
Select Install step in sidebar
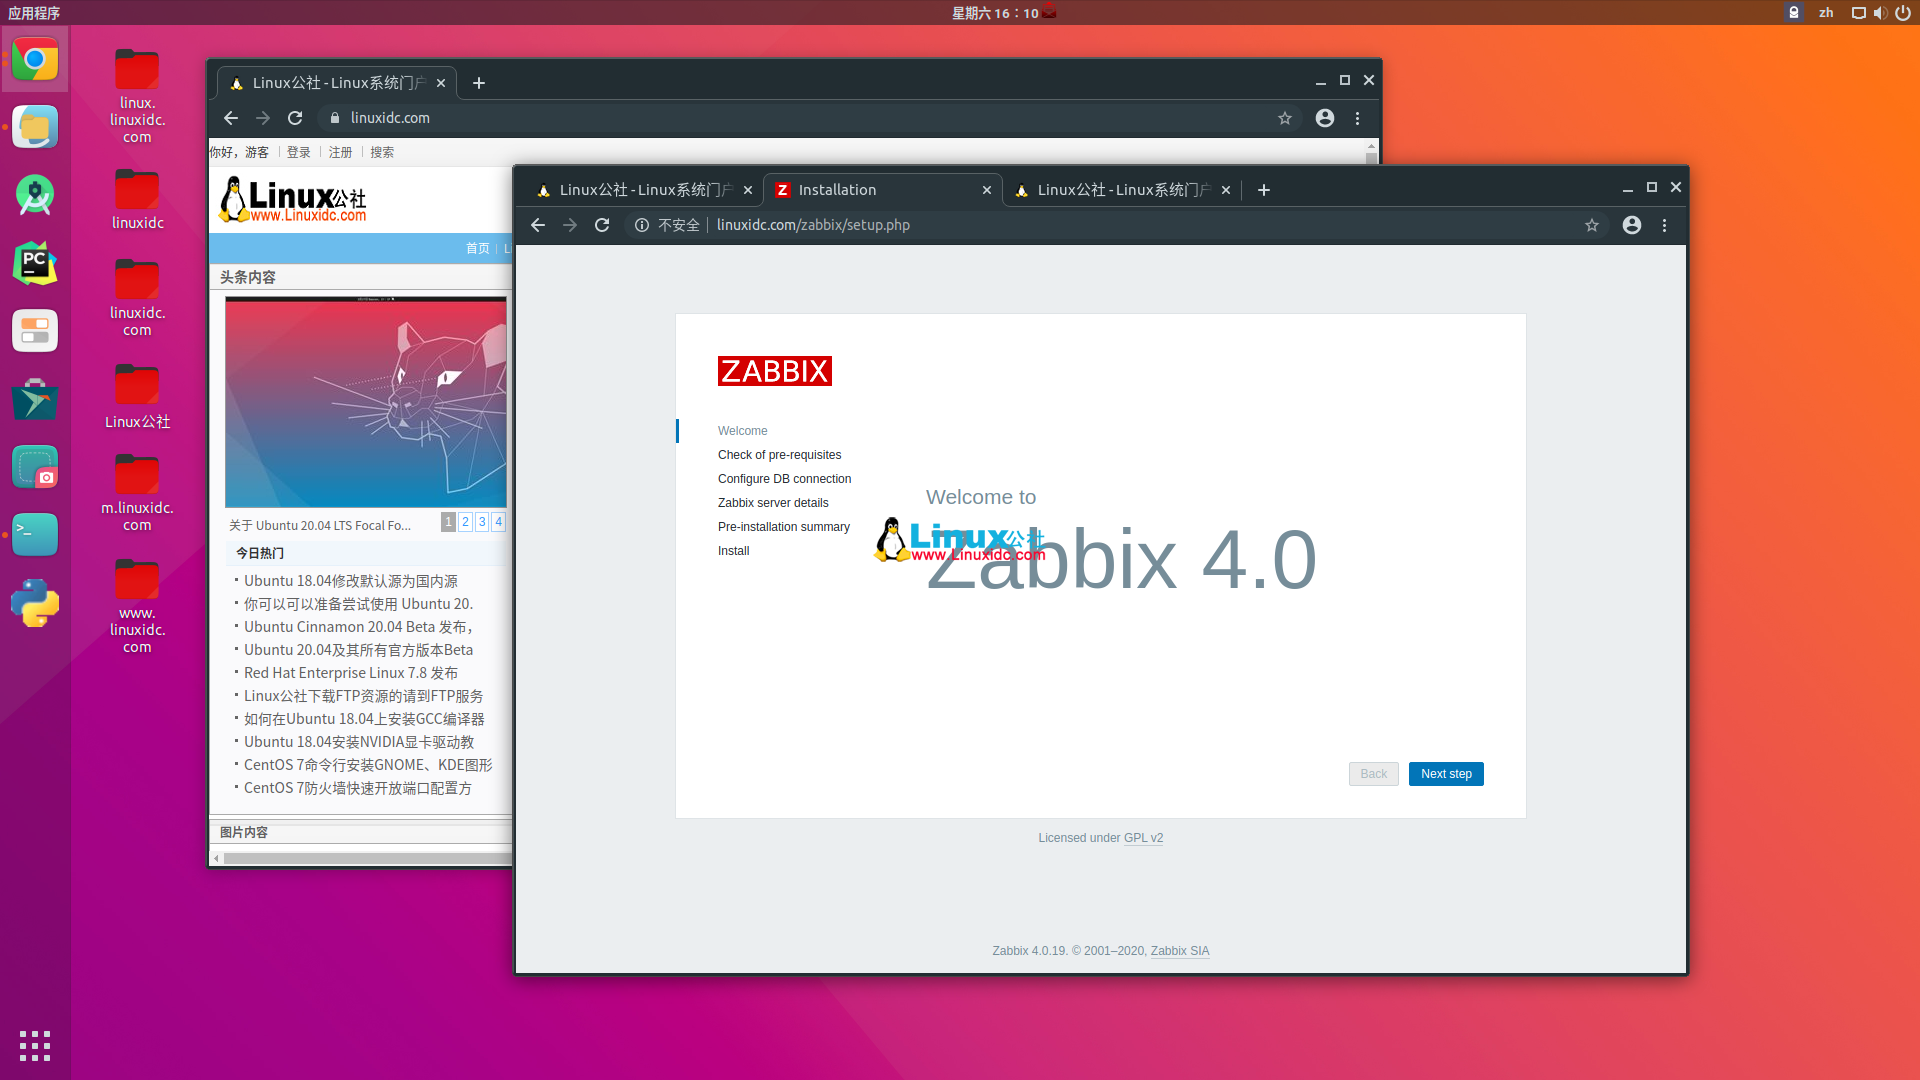734,551
